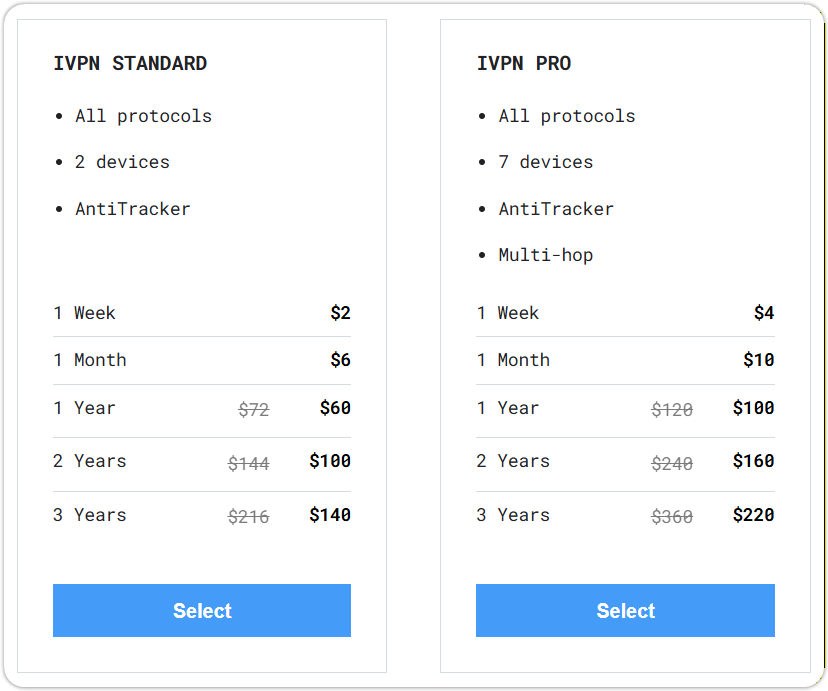Select the IVPN Standard 3 Years $140 plan
Image resolution: width=828 pixels, height=691 pixels.
[x=202, y=515]
